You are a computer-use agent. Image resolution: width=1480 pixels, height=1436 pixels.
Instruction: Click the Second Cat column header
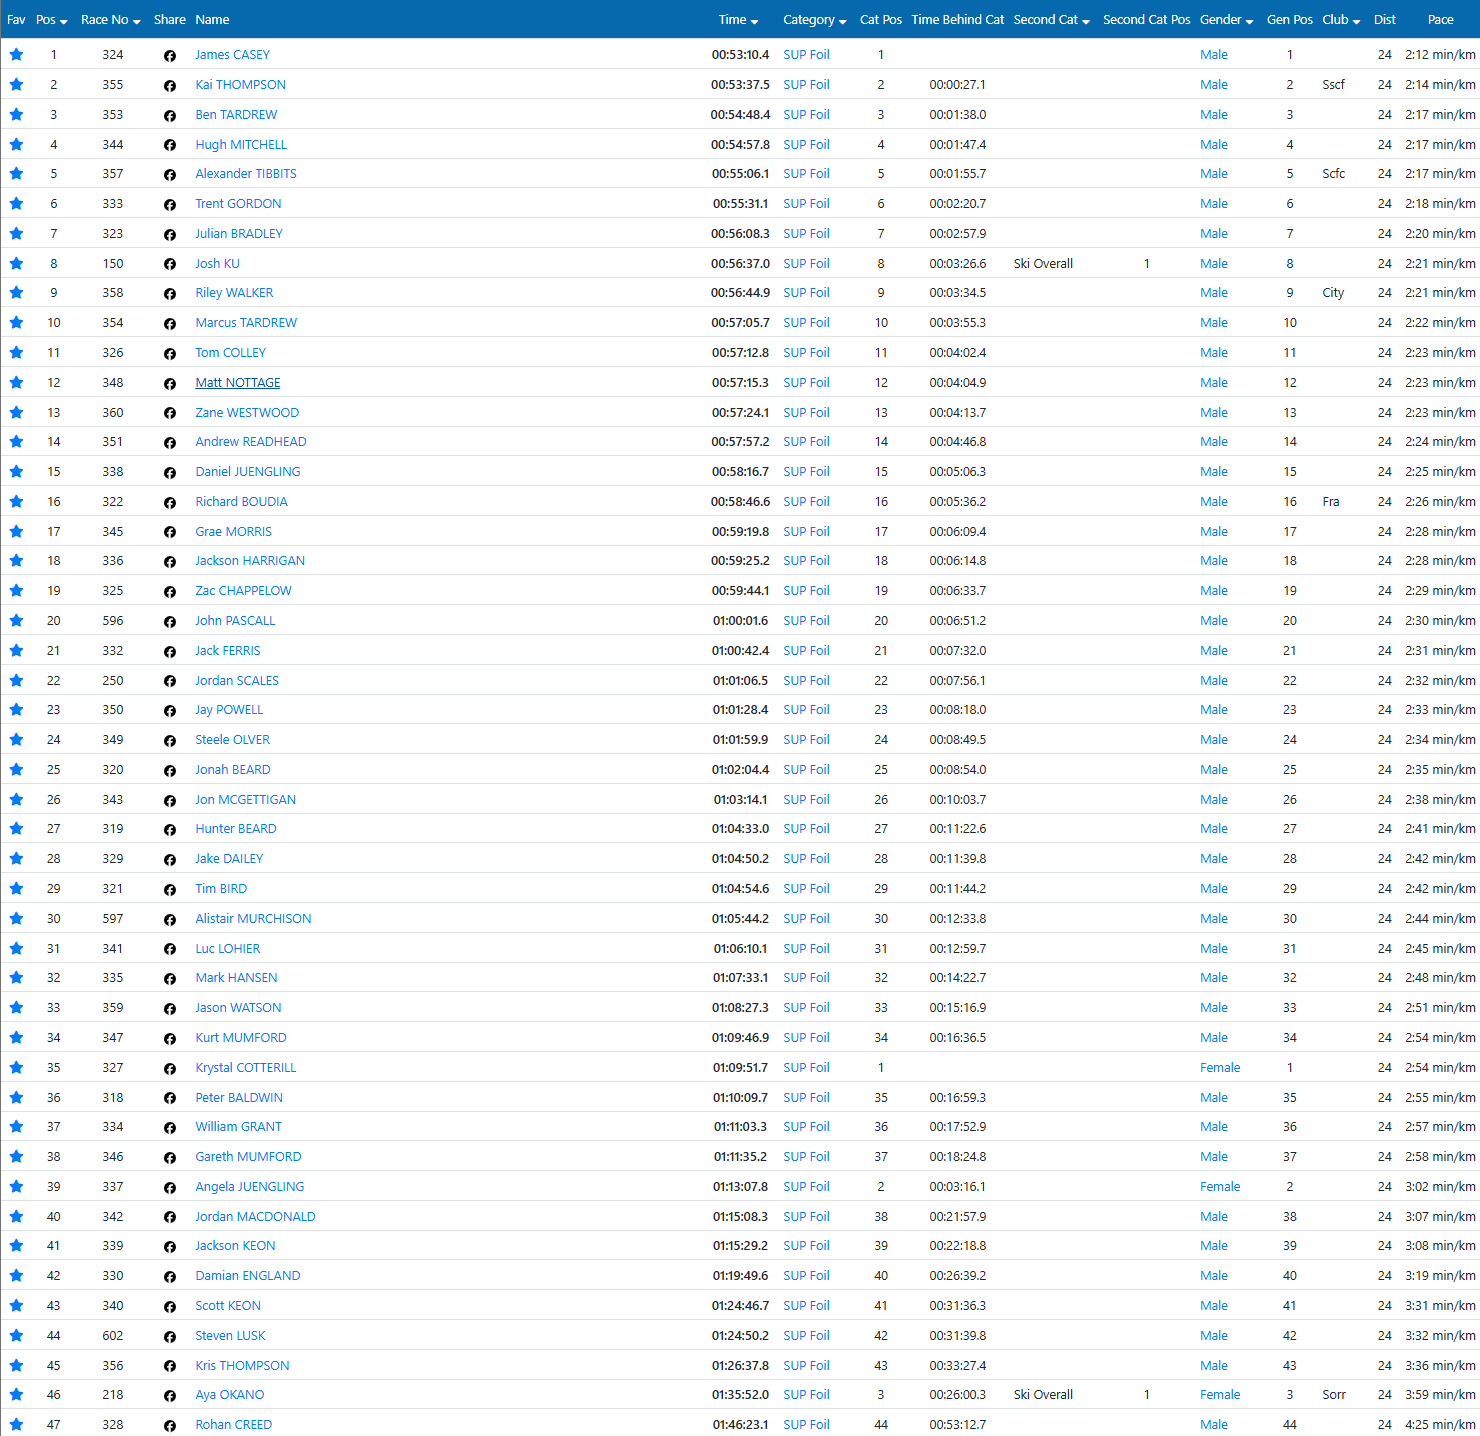coord(1051,20)
